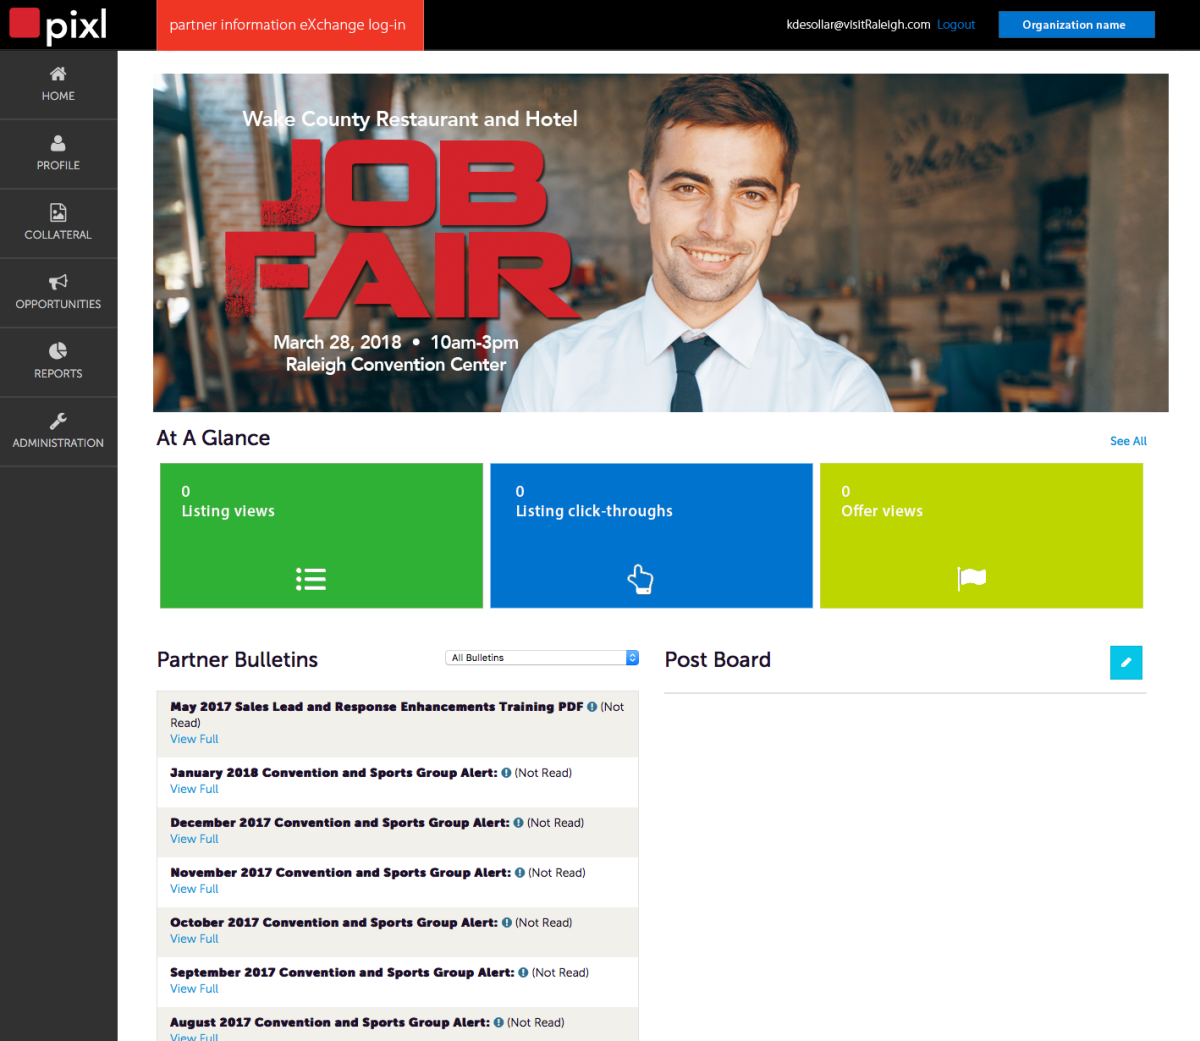1200x1041 pixels.
Task: Go to HOME menu label
Action: 58,96
